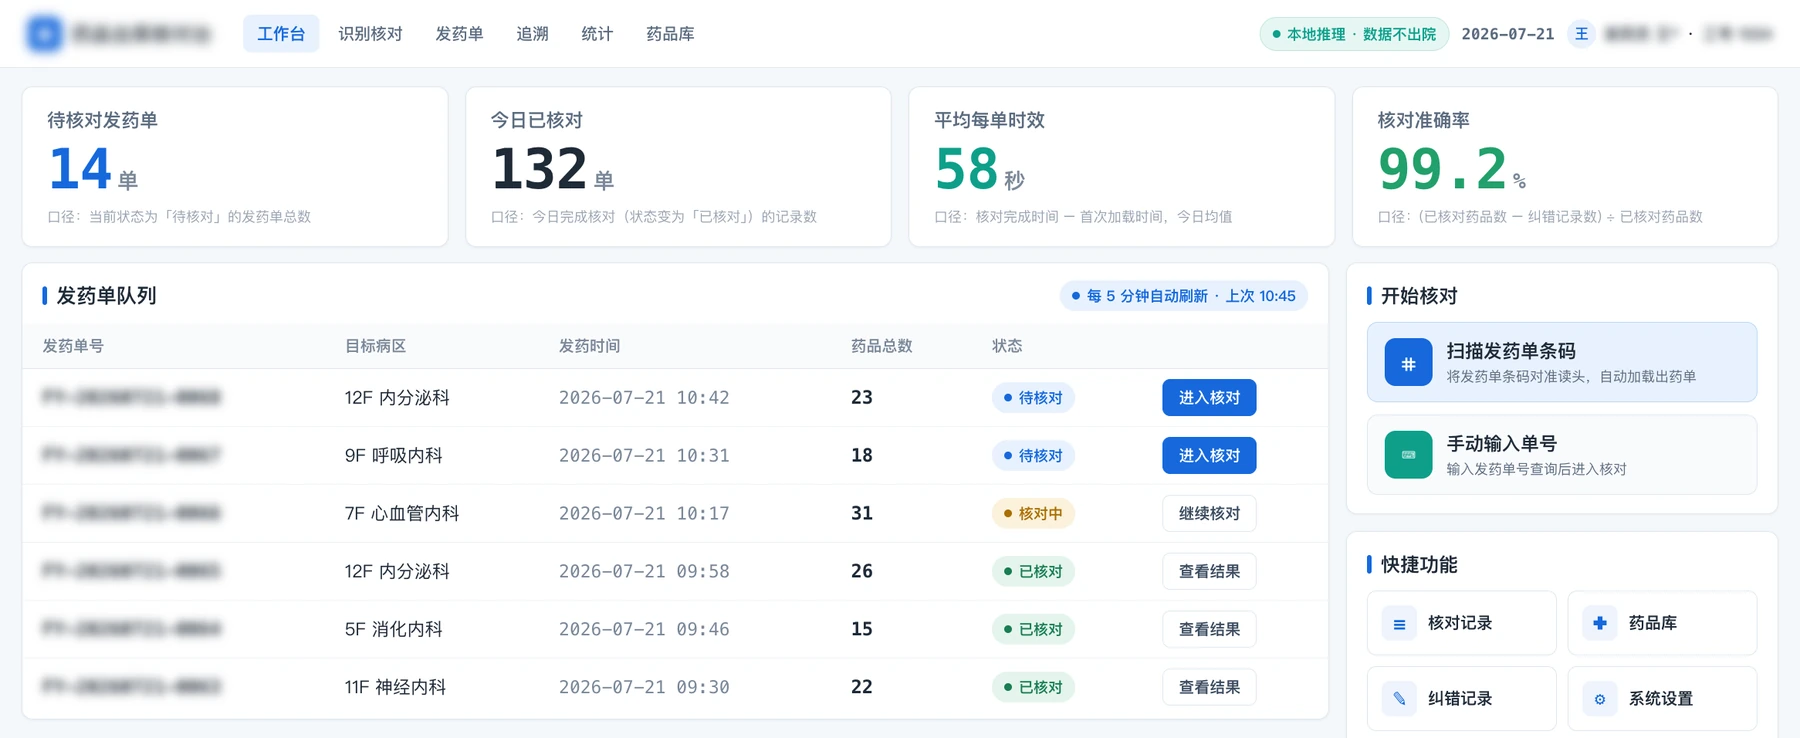
Task: Click the 发药时间 column header
Action: (x=589, y=346)
